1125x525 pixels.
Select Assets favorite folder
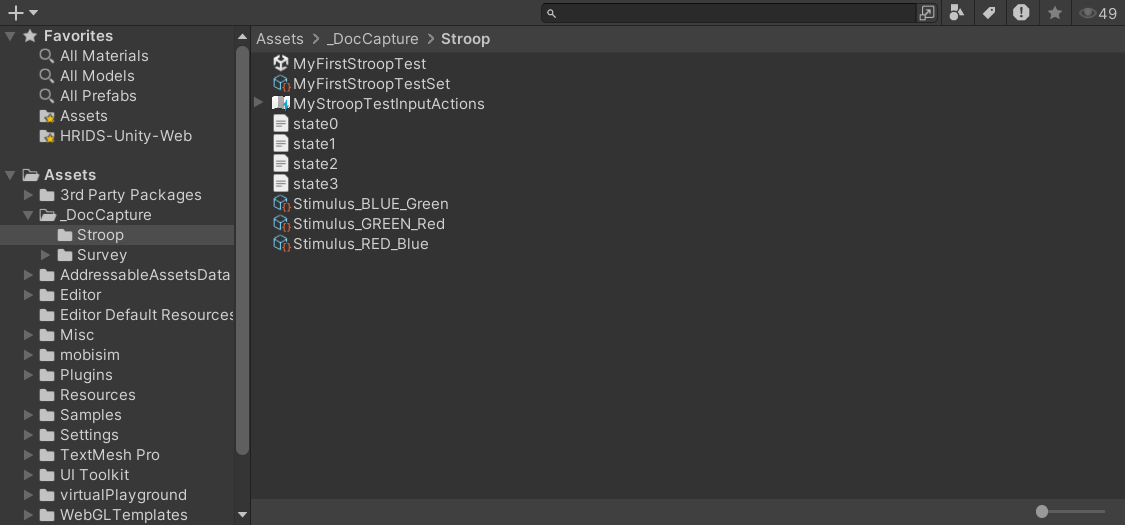coord(84,116)
